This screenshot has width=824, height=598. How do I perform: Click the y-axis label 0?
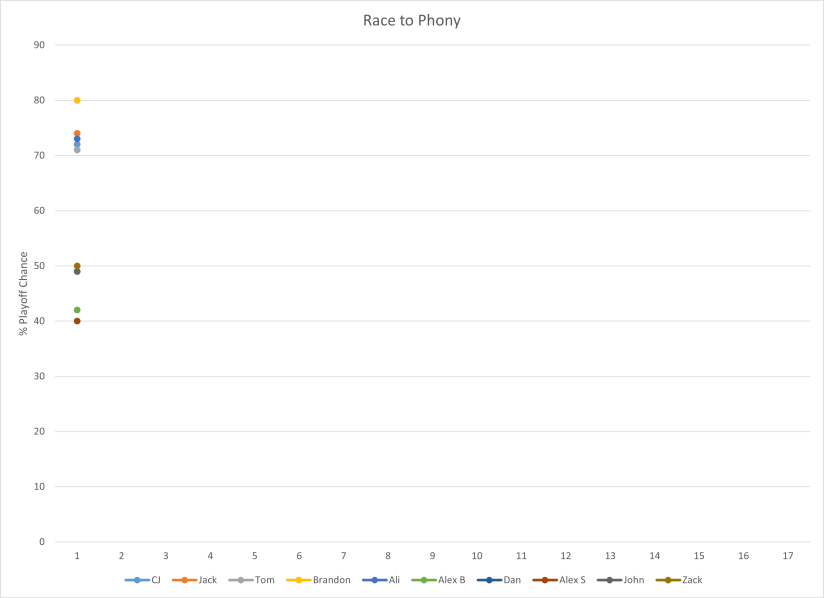click(42, 542)
